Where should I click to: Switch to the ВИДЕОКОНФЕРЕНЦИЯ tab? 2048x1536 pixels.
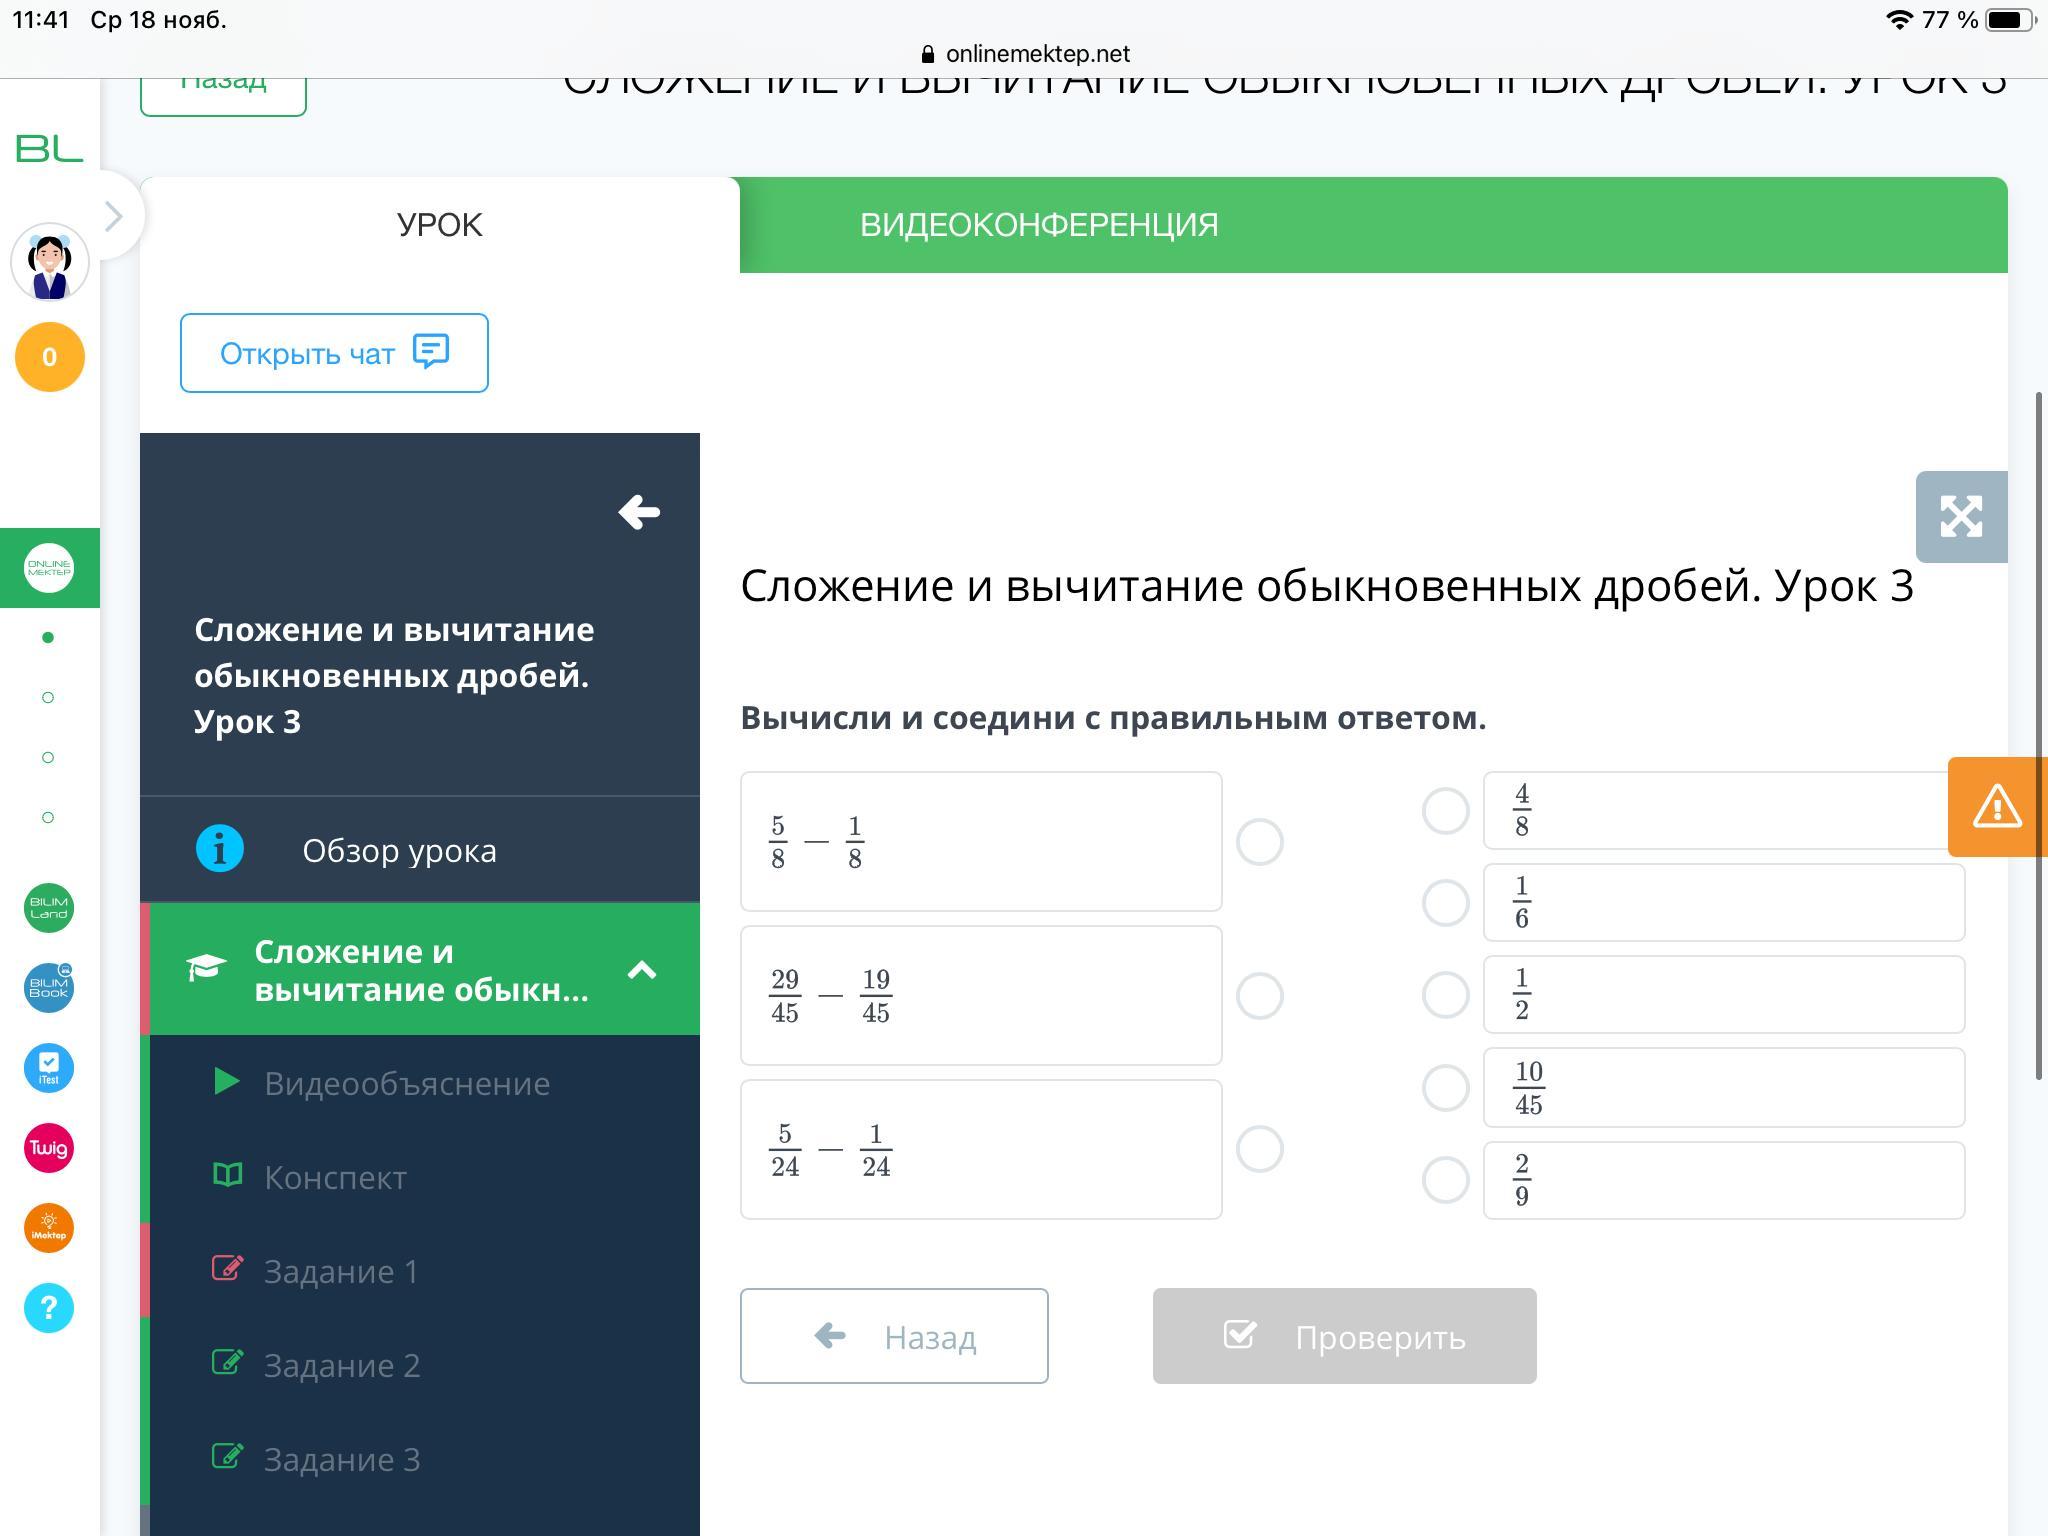click(1038, 225)
